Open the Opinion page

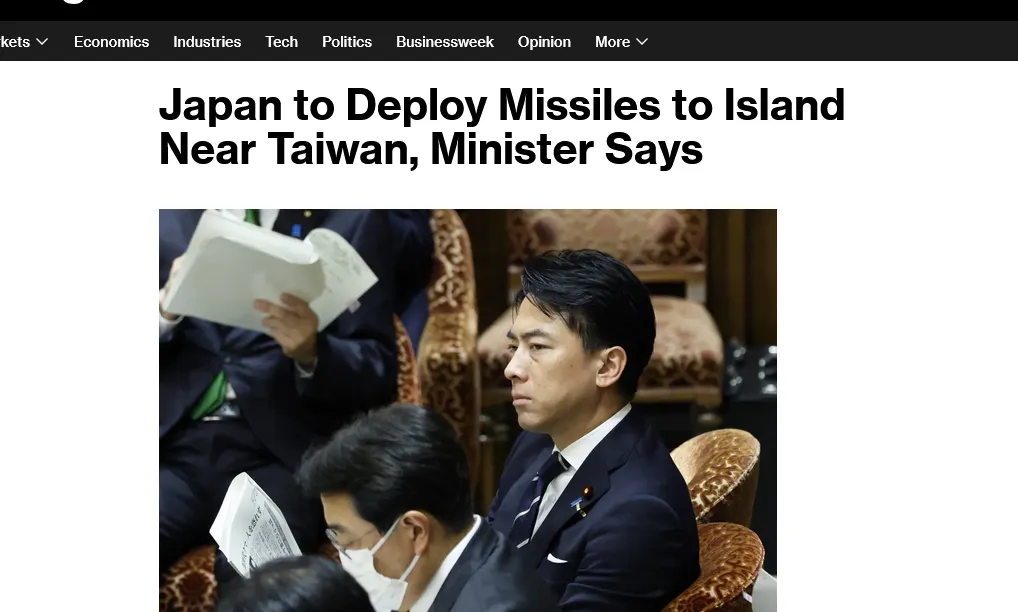point(544,42)
